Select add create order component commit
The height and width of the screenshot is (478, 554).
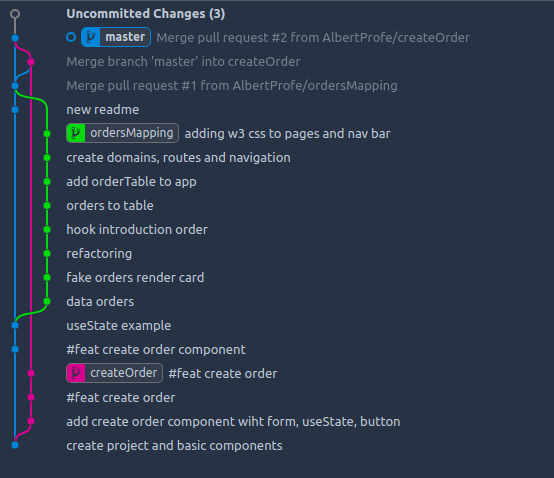pyautogui.click(x=233, y=421)
